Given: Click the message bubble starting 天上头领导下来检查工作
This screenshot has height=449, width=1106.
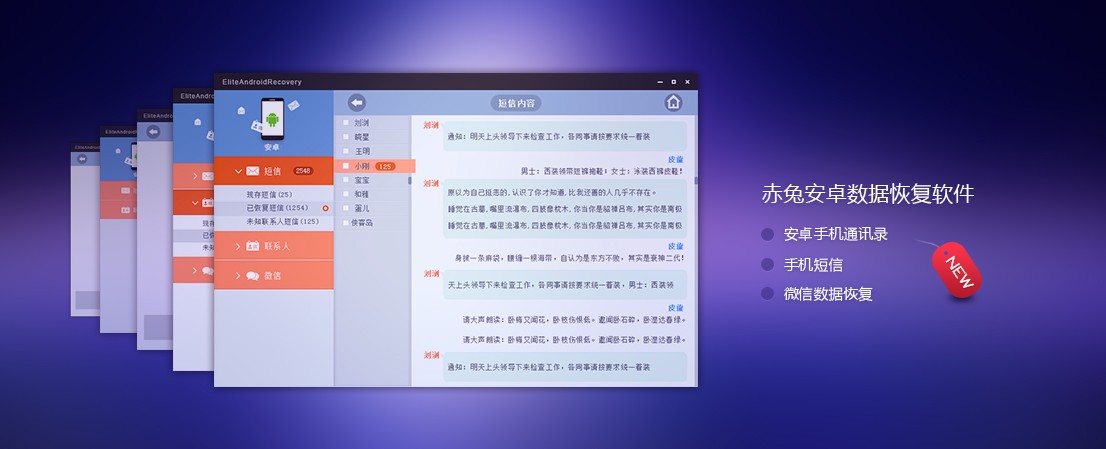Looking at the screenshot, I should [564, 285].
